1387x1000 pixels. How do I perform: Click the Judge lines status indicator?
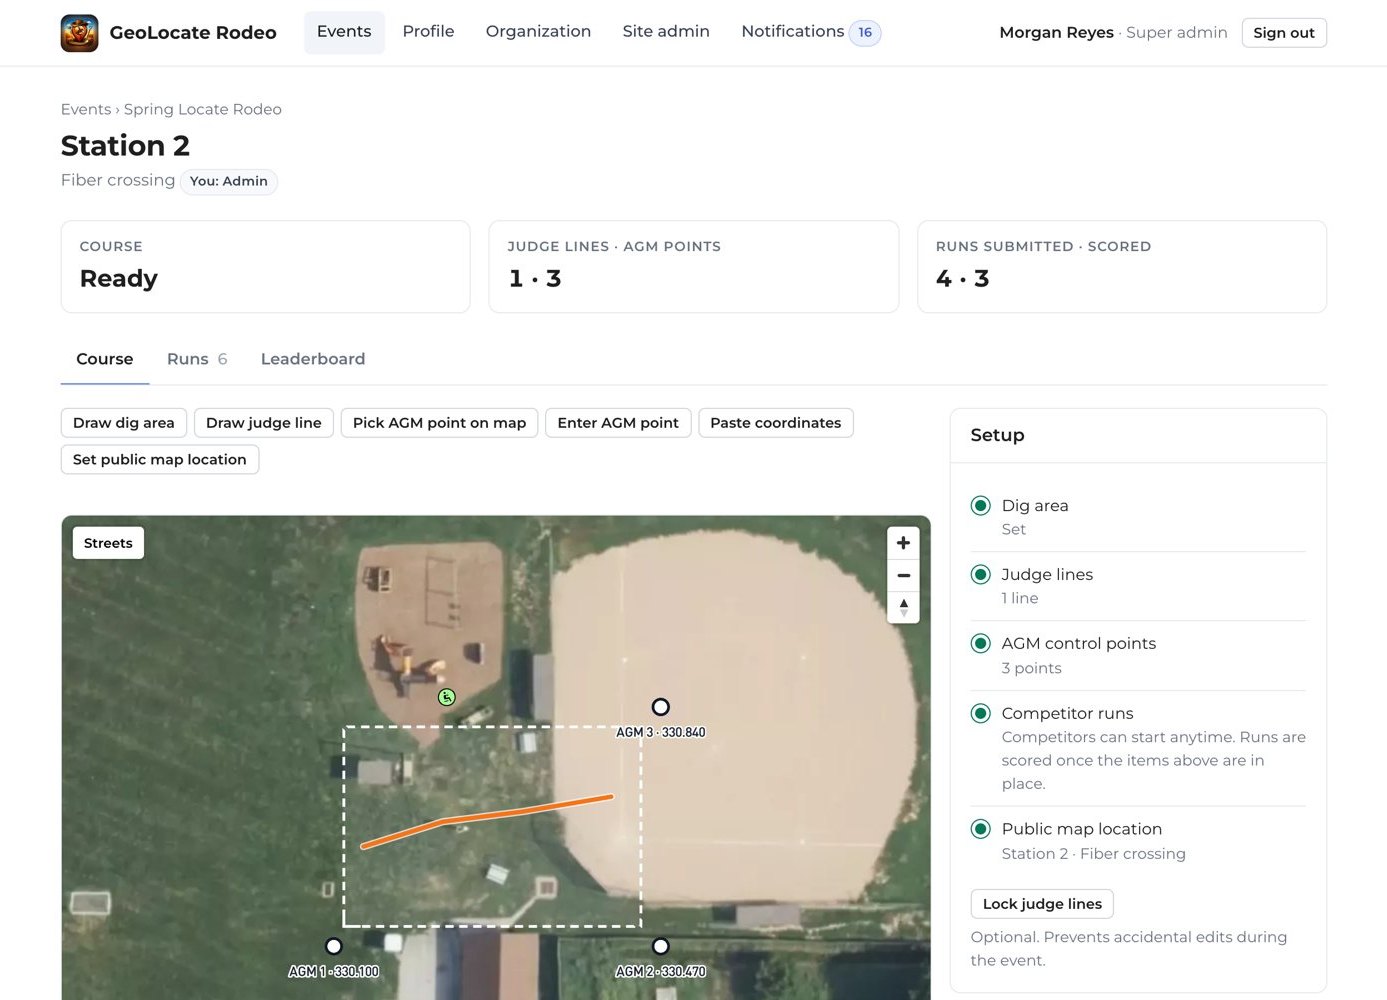tap(981, 574)
